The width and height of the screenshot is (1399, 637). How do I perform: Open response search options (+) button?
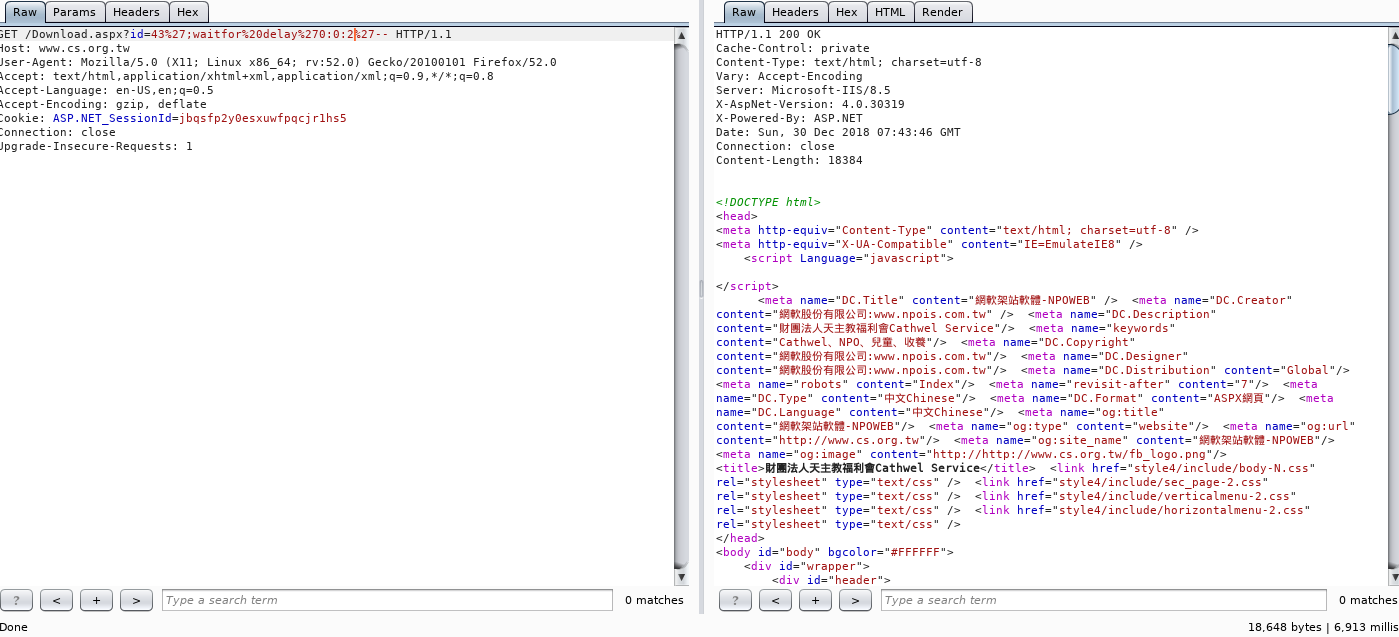pyautogui.click(x=815, y=600)
